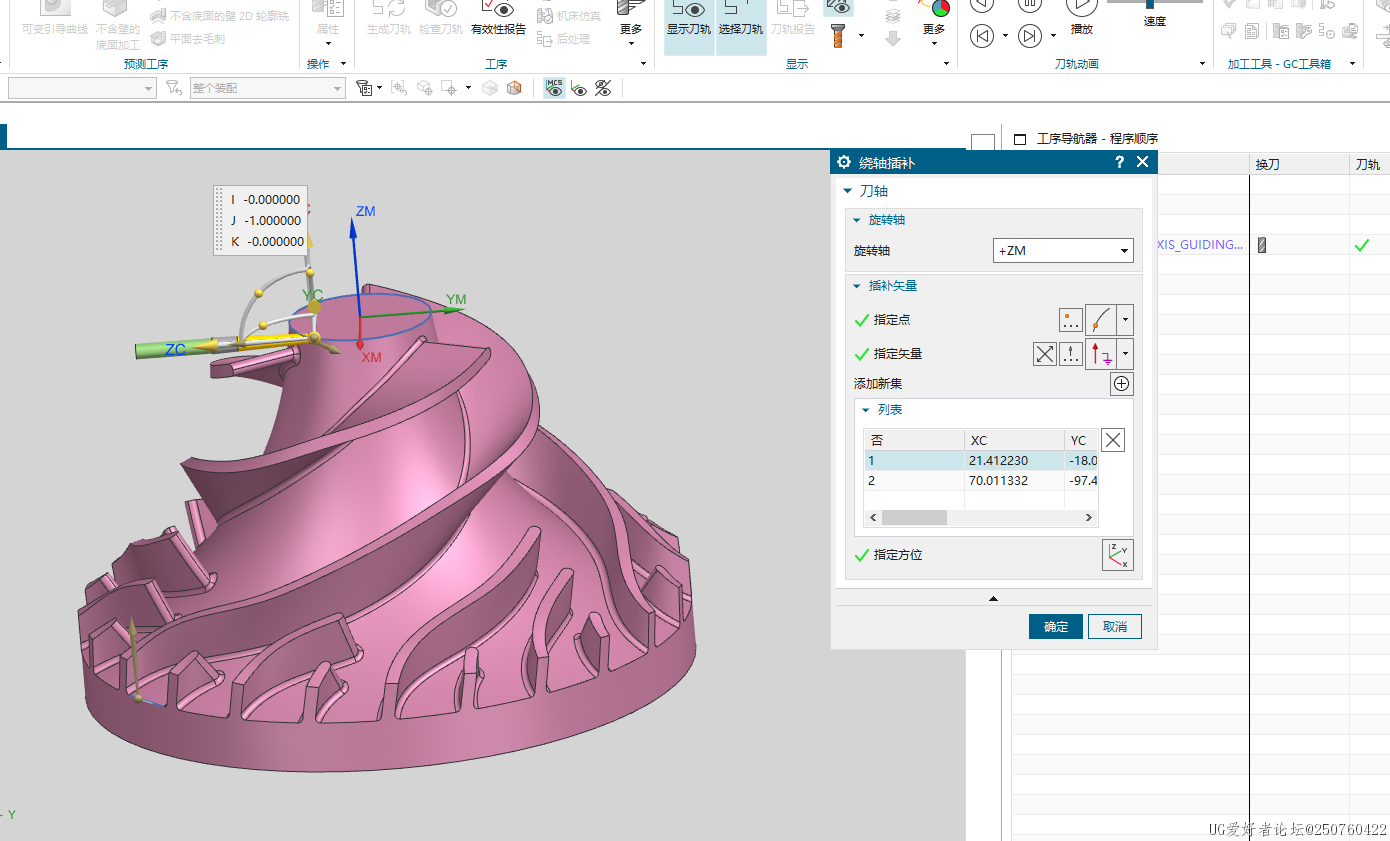1390x841 pixels.
Task: Click the orange drill tool display icon
Action: pos(838,35)
